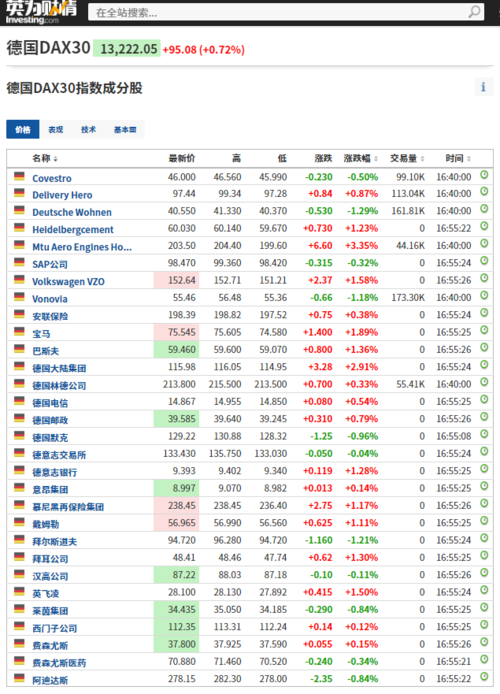
Task: Click the change percent +2.91%
Action: pos(362,367)
